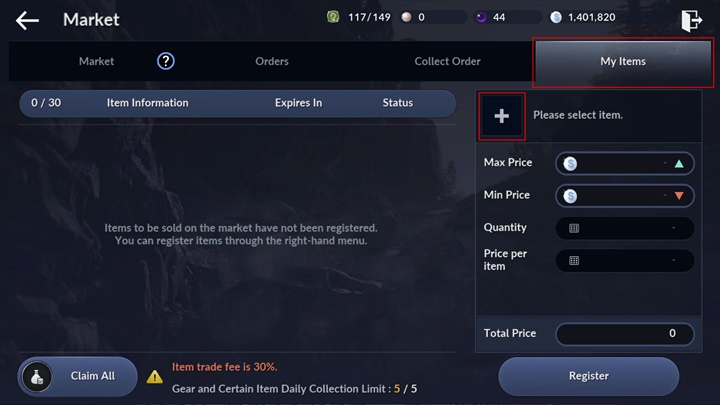Go back using the left arrow
The height and width of the screenshot is (405, 720).
(x=27, y=20)
